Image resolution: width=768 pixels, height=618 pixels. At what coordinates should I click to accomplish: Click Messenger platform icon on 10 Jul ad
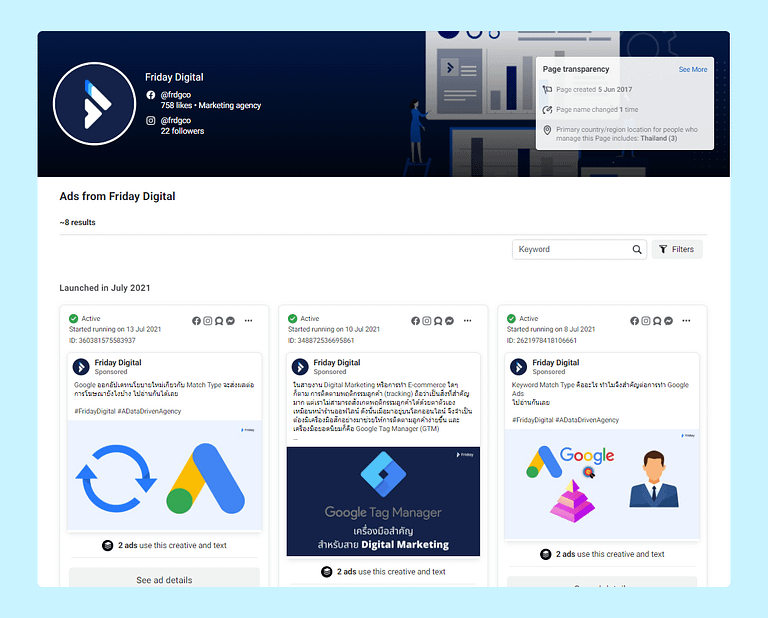449,321
